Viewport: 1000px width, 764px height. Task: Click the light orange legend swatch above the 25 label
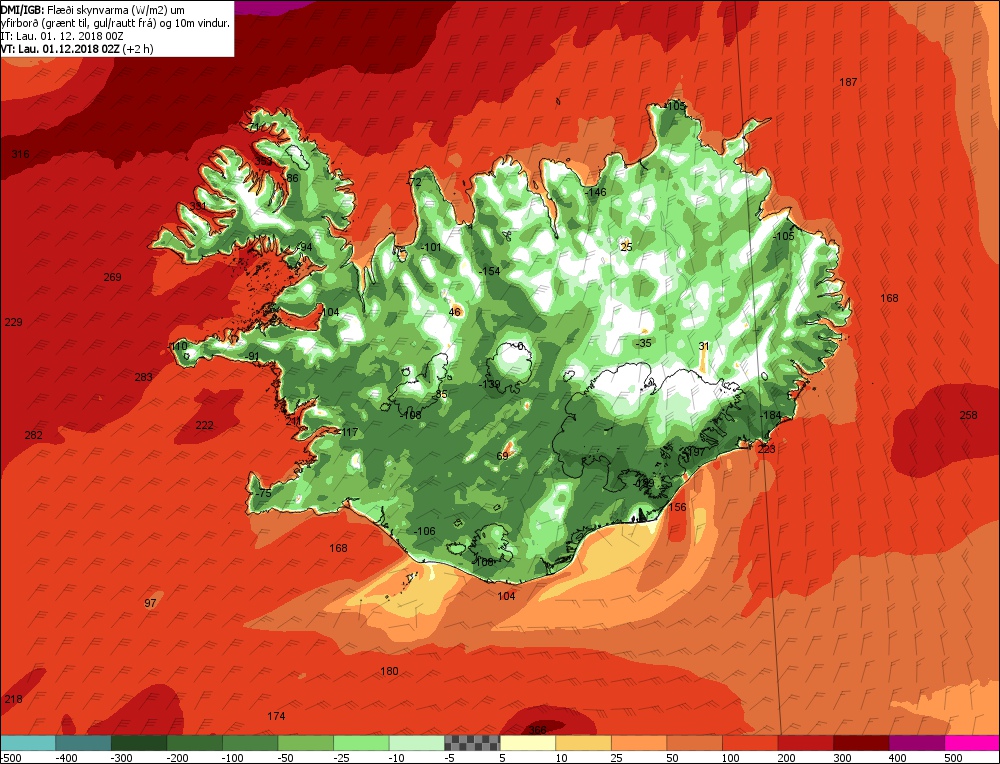pos(638,743)
